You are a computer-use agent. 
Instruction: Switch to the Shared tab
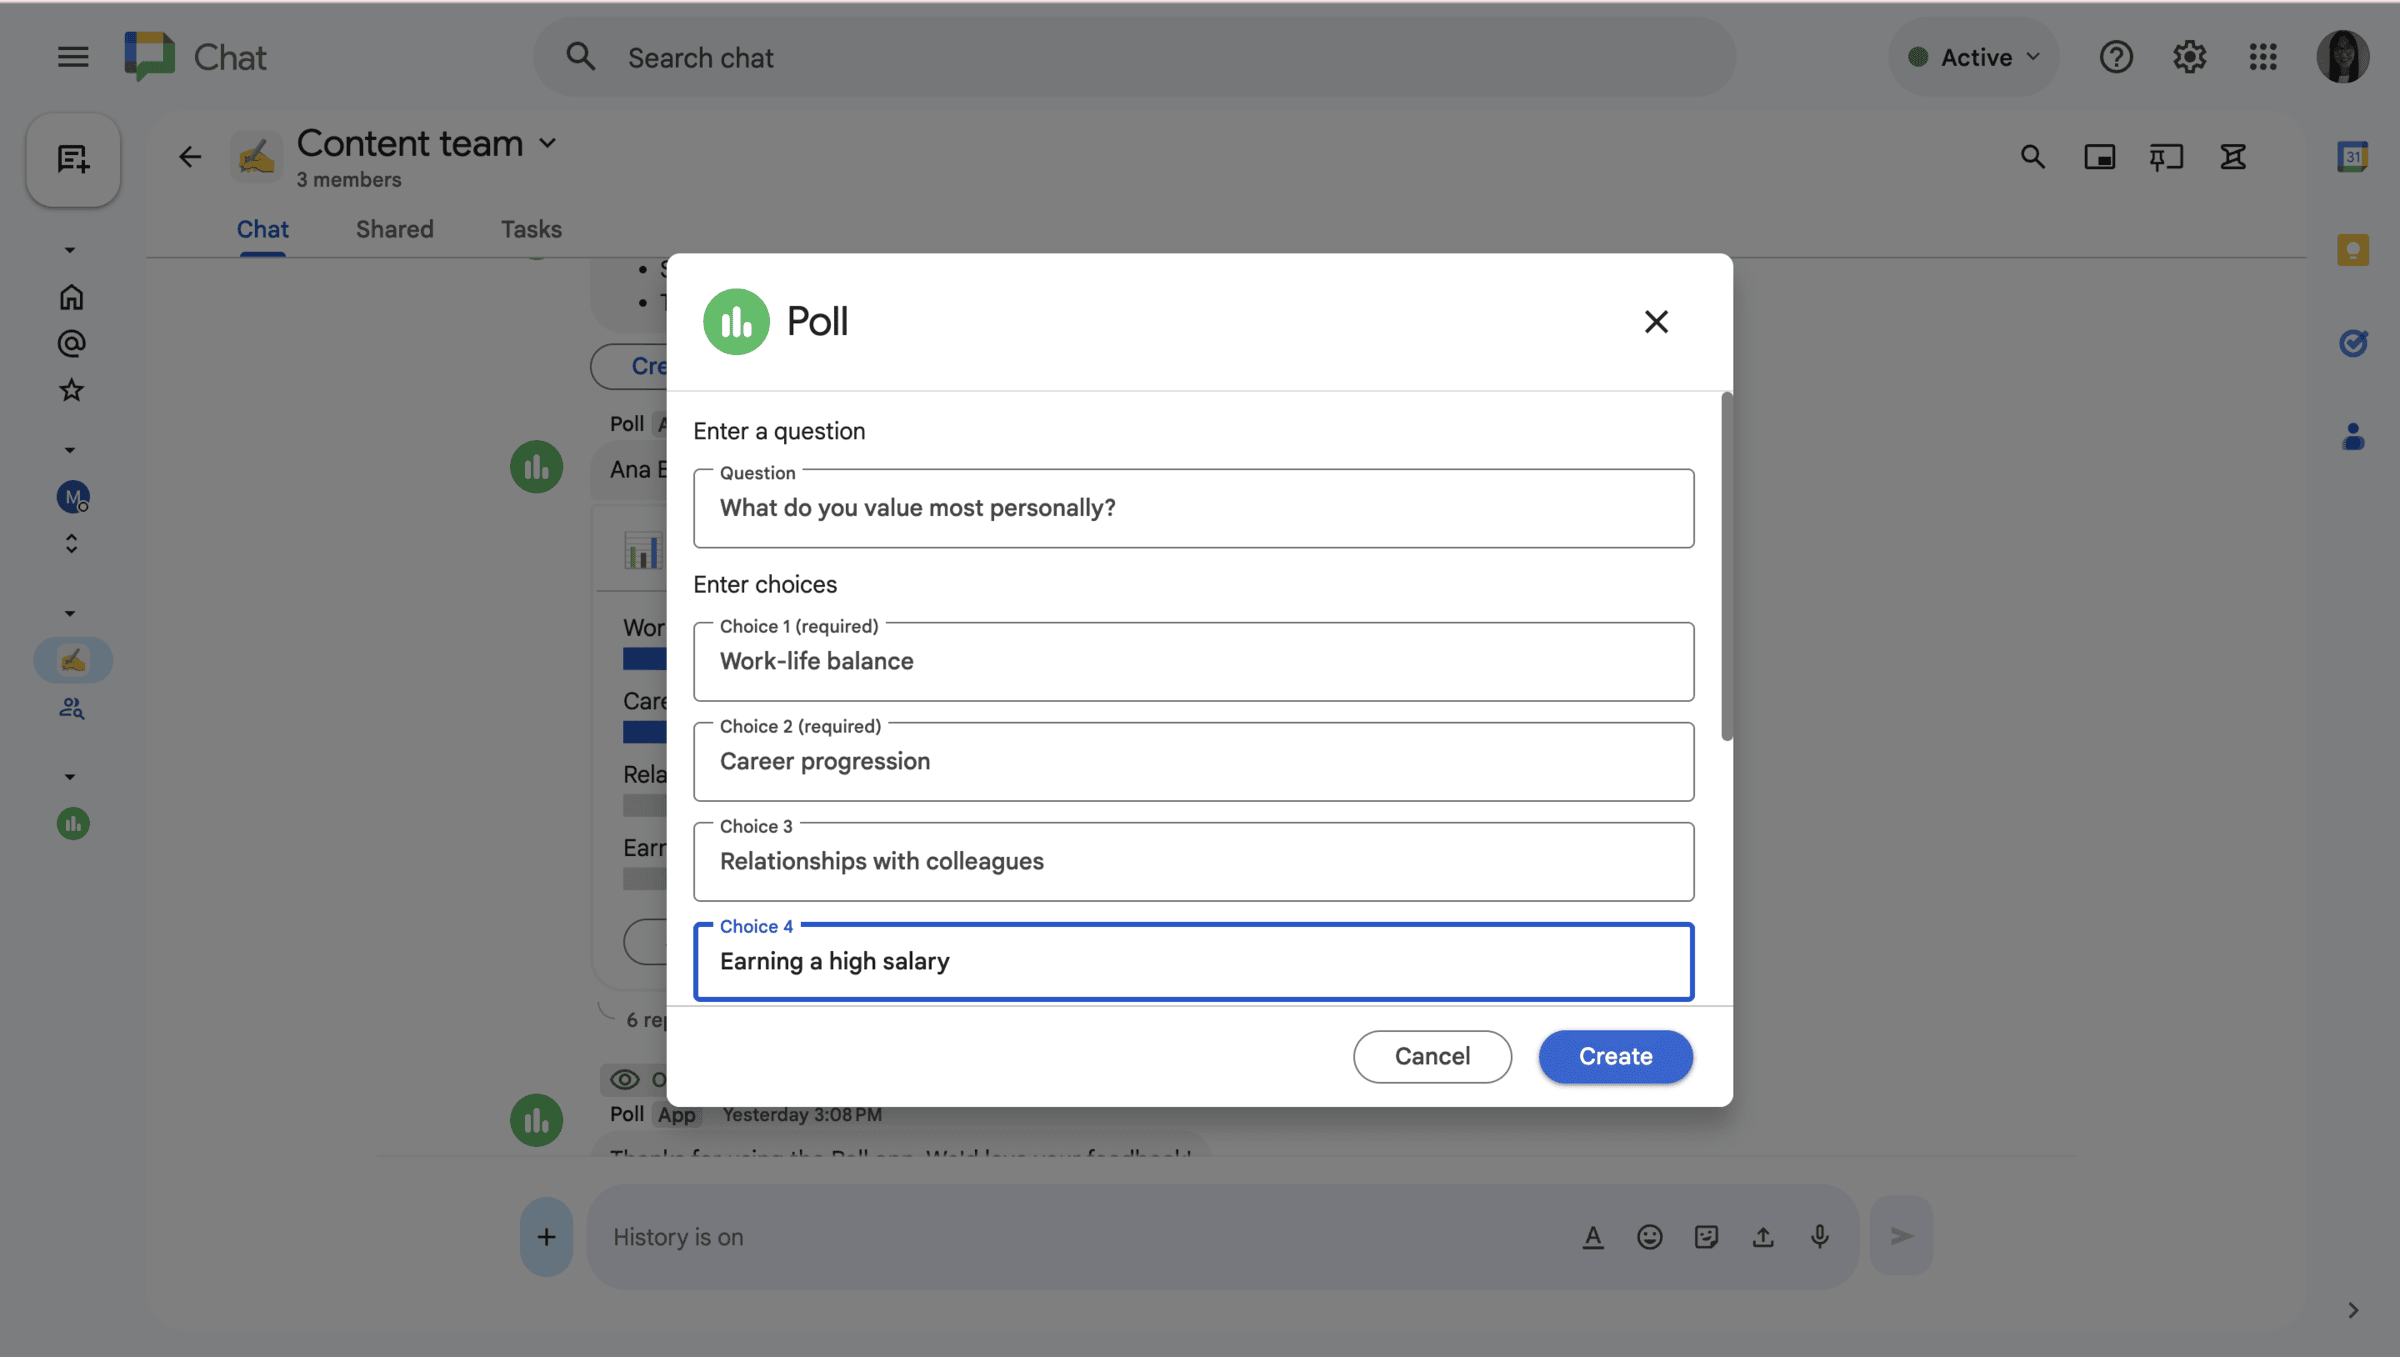pyautogui.click(x=394, y=228)
